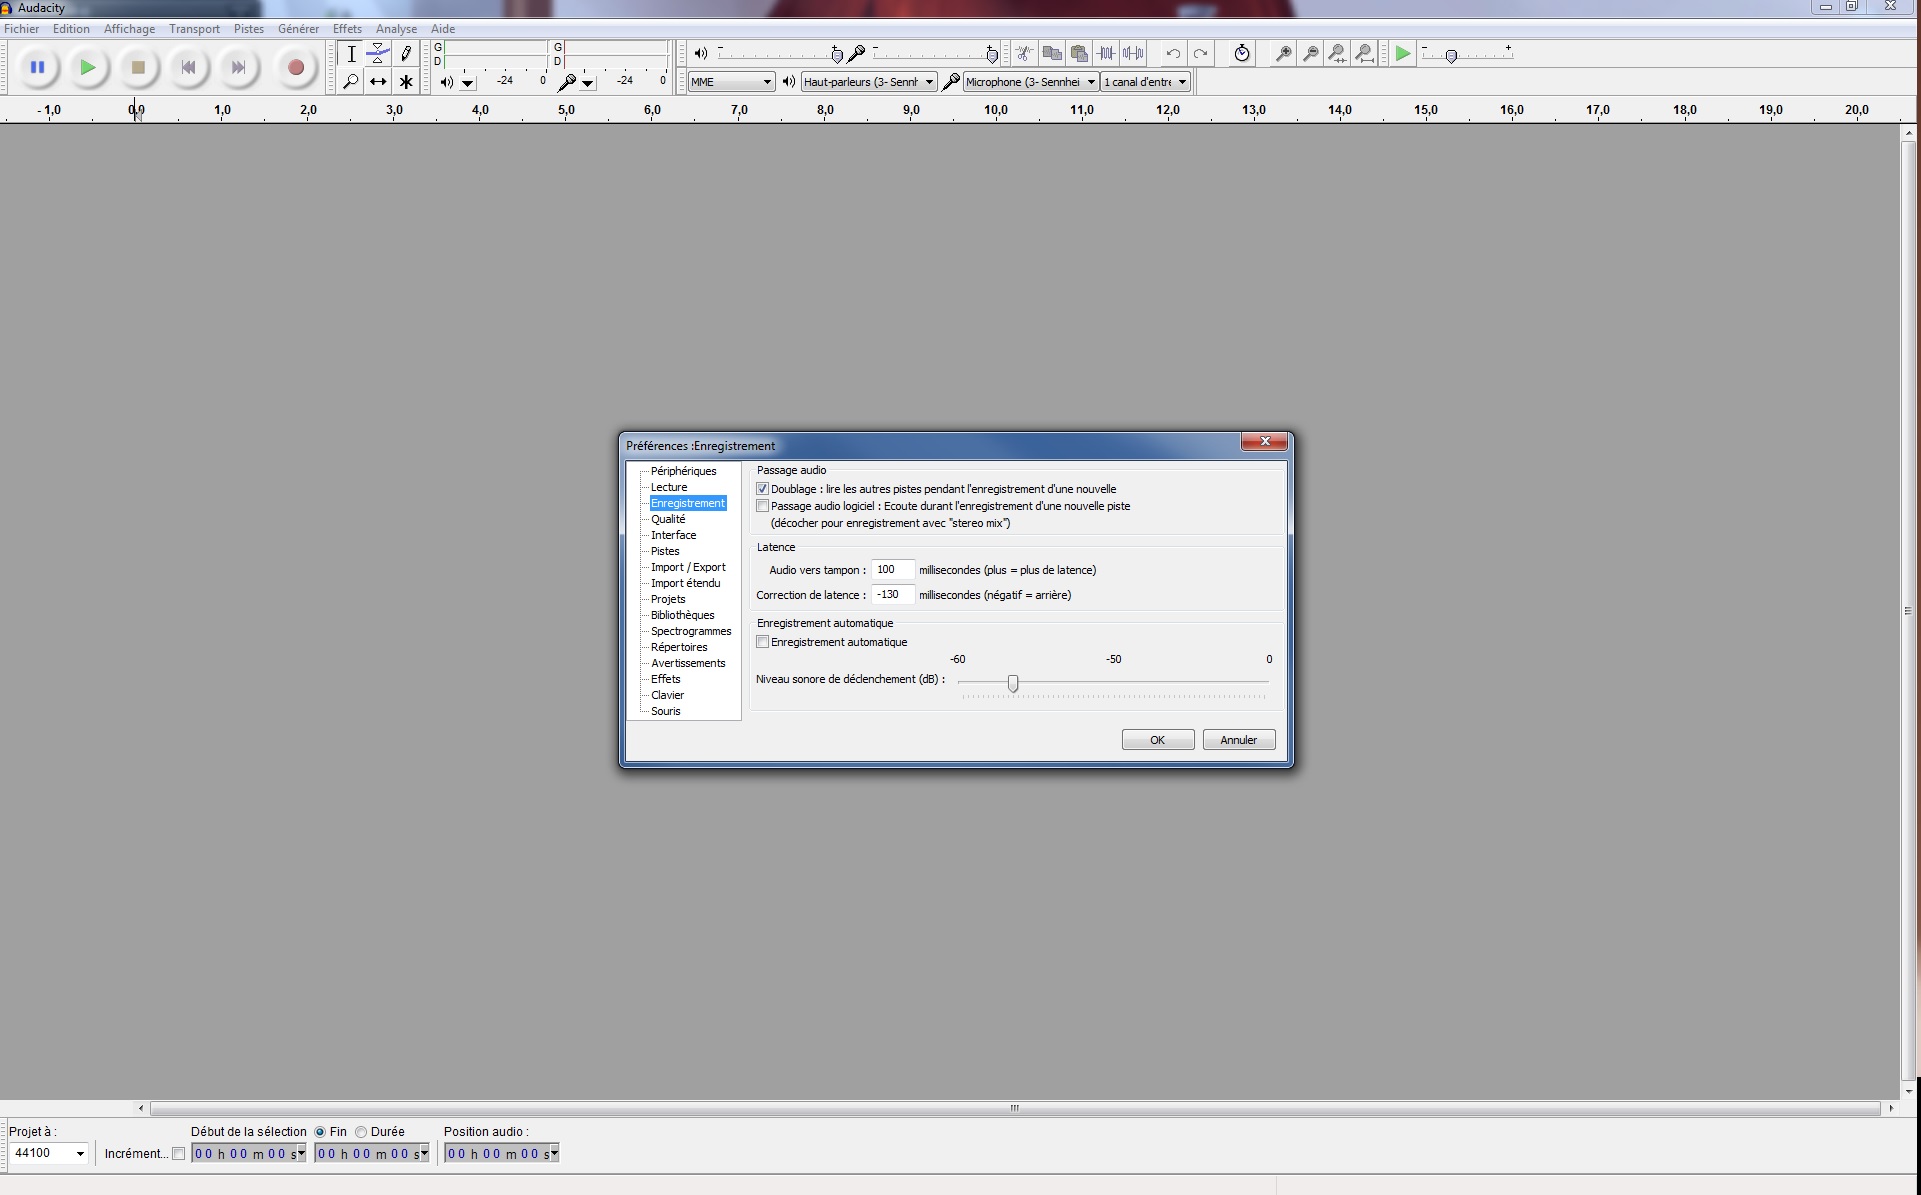Image resolution: width=1921 pixels, height=1195 pixels.
Task: Open the Effets menu
Action: tap(347, 29)
